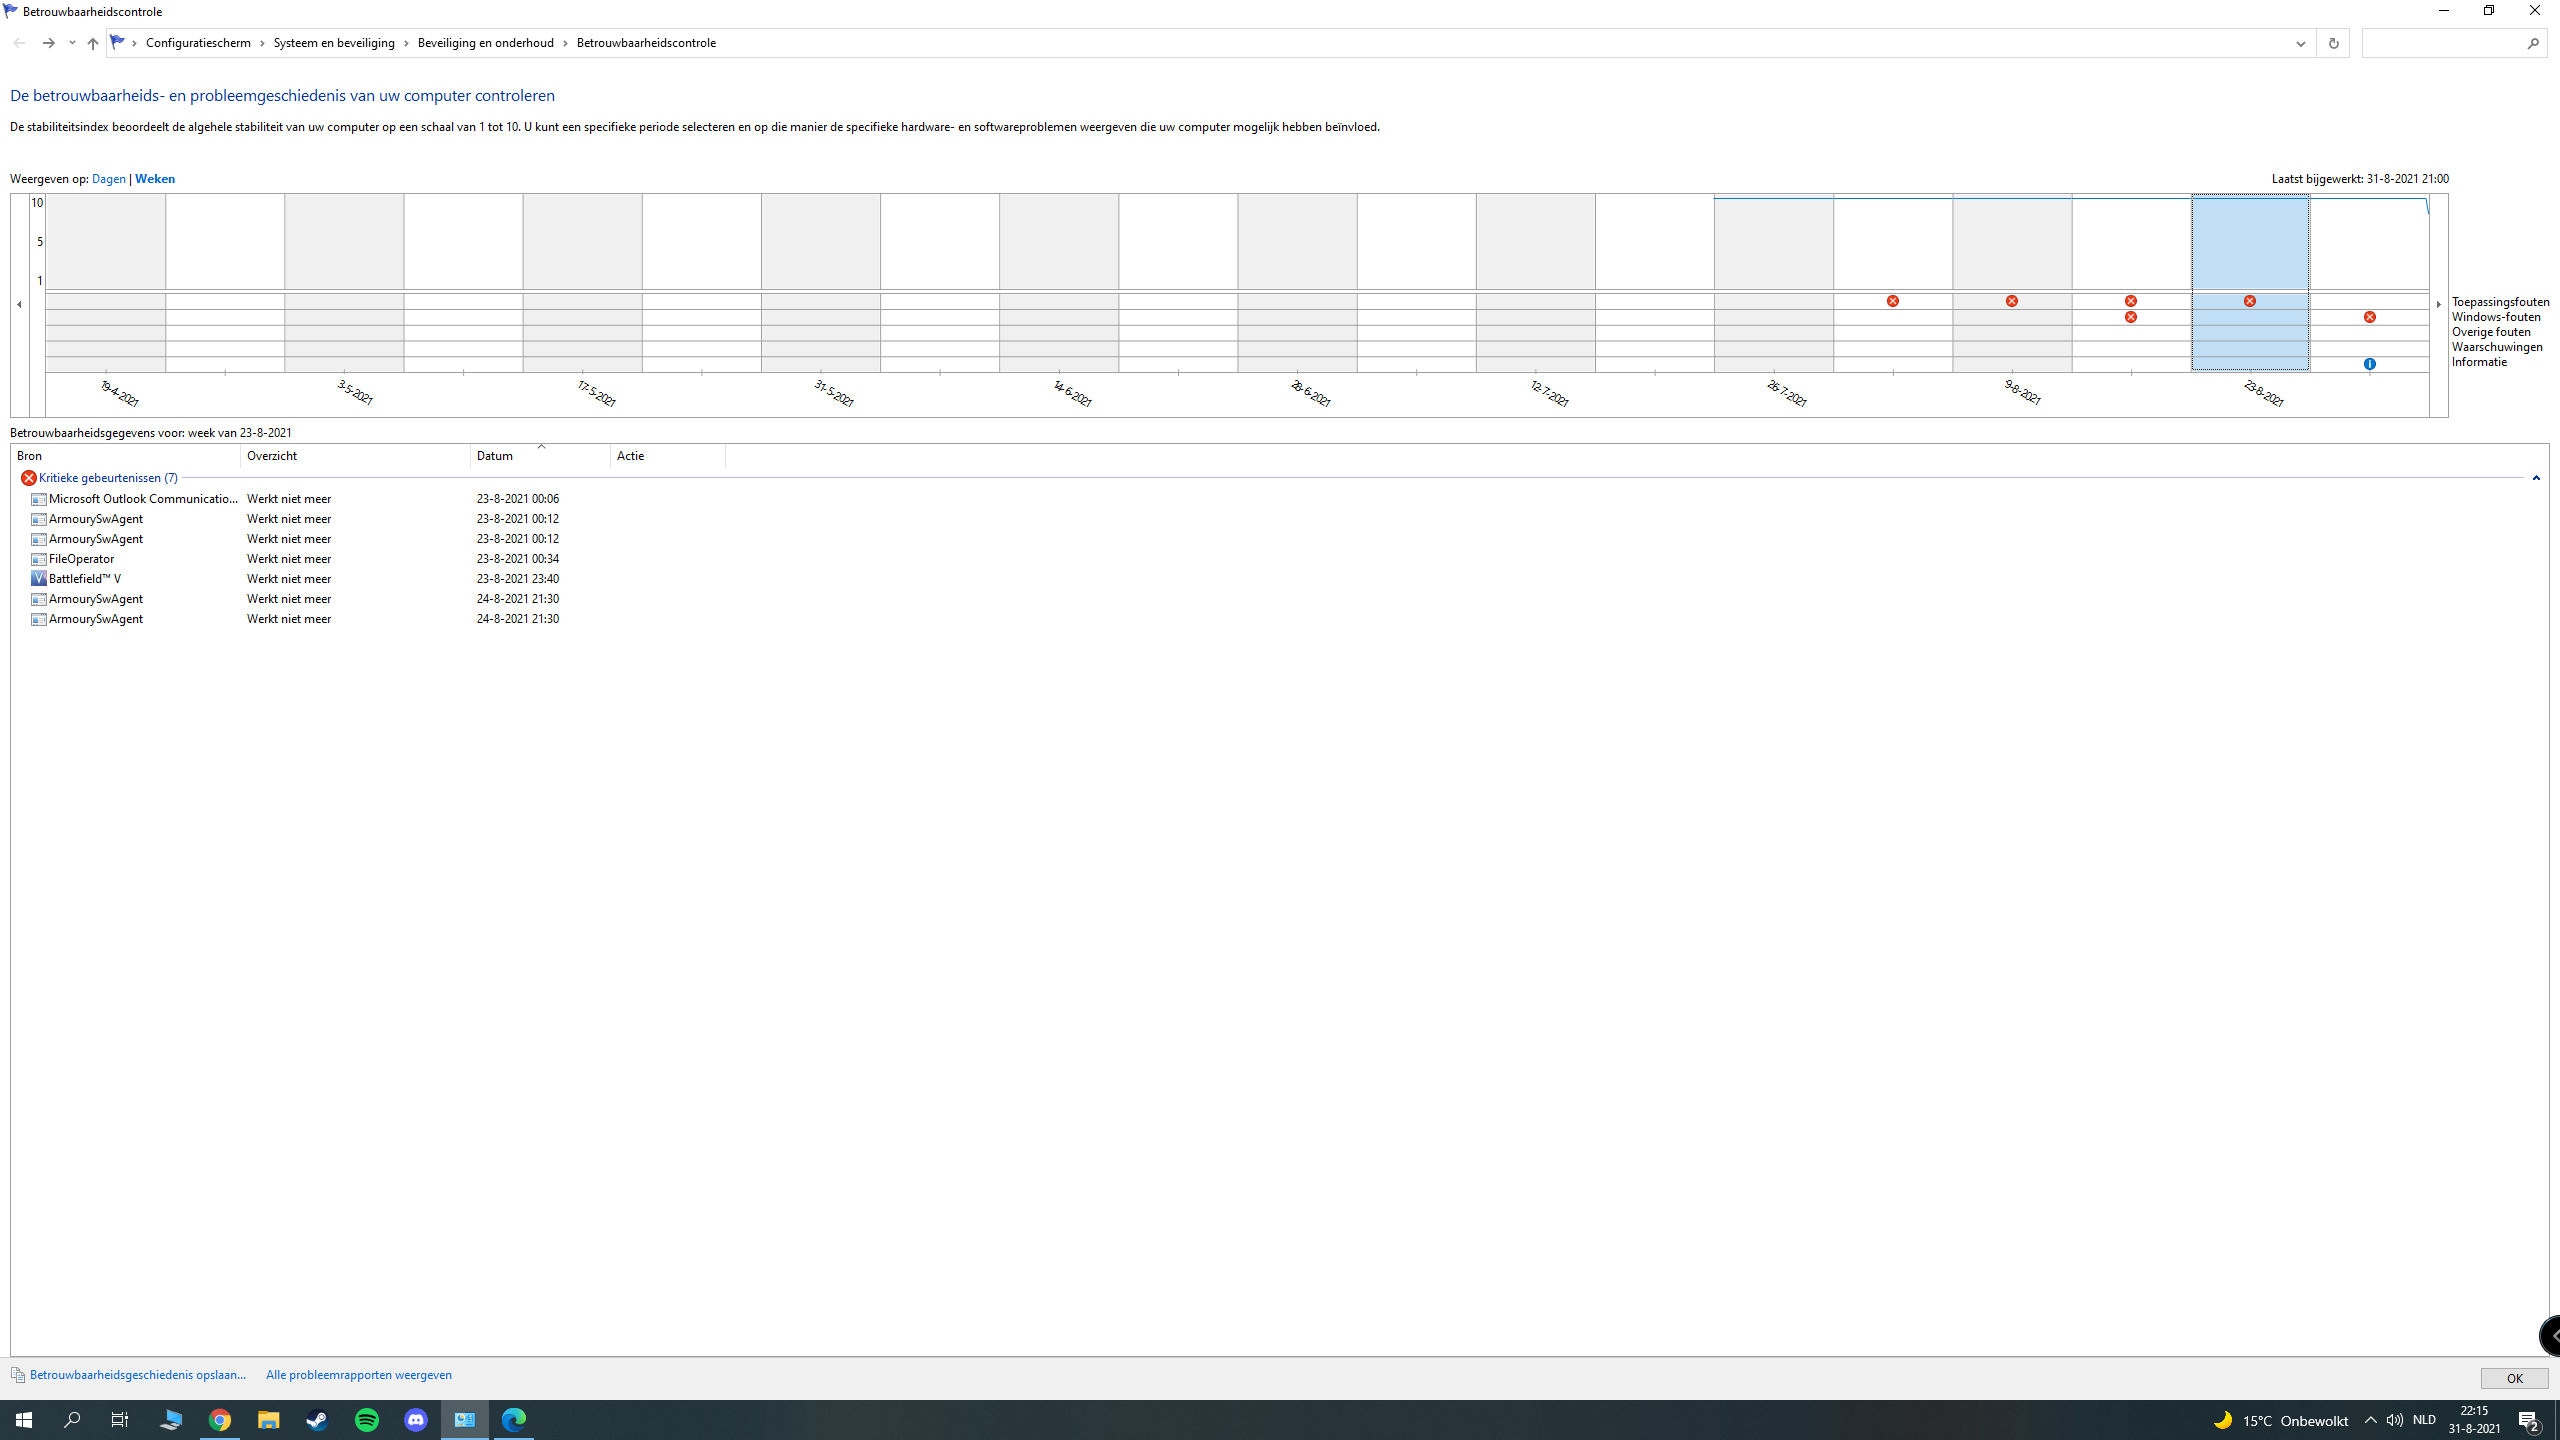Sort by Actie column header
The image size is (2560, 1440).
(x=667, y=456)
